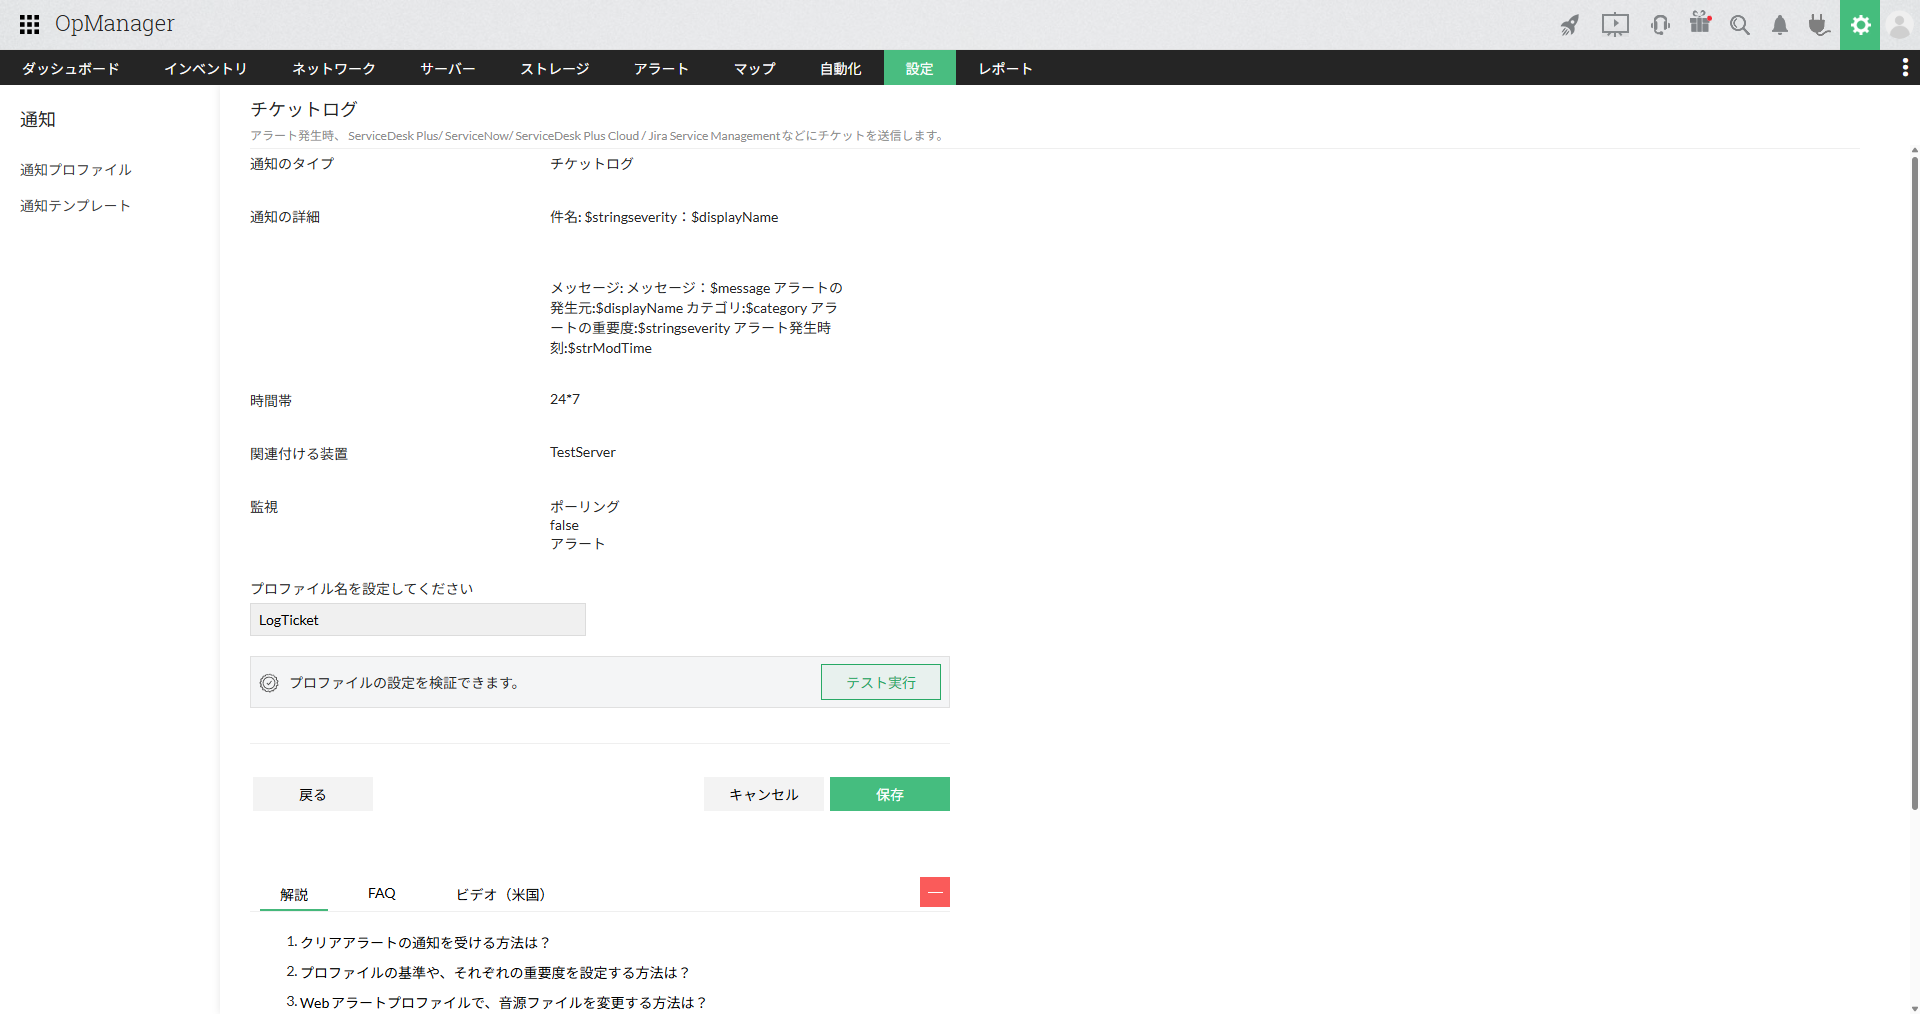Open the three-dot overflow menu
The width and height of the screenshot is (1920, 1014).
coord(1905,68)
